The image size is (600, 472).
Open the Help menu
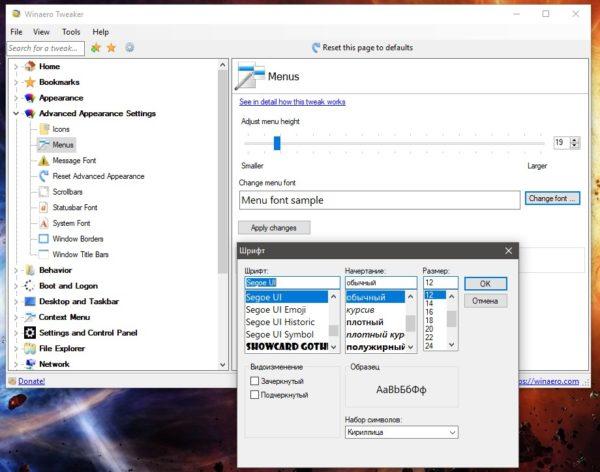click(x=101, y=32)
